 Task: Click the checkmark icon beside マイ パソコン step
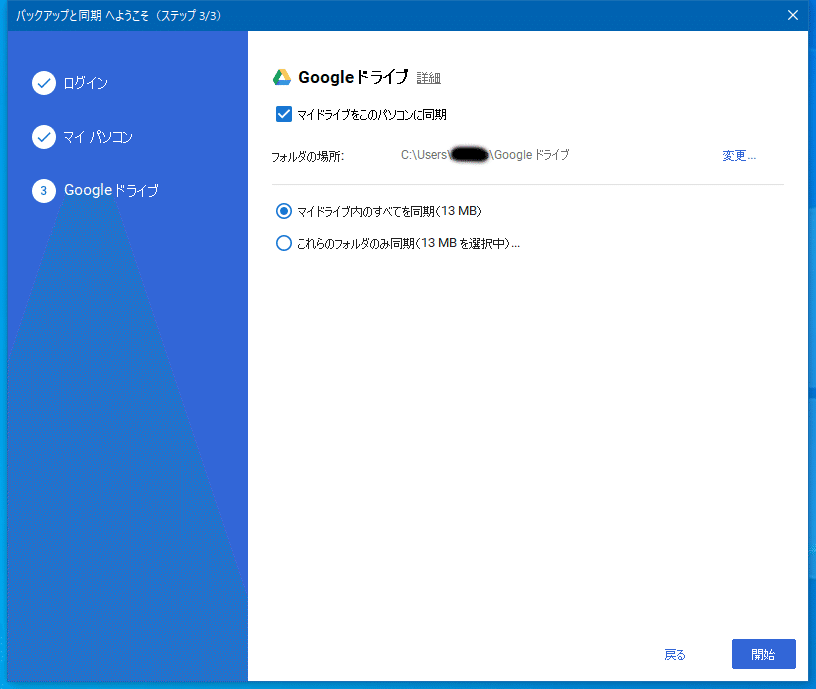44,136
